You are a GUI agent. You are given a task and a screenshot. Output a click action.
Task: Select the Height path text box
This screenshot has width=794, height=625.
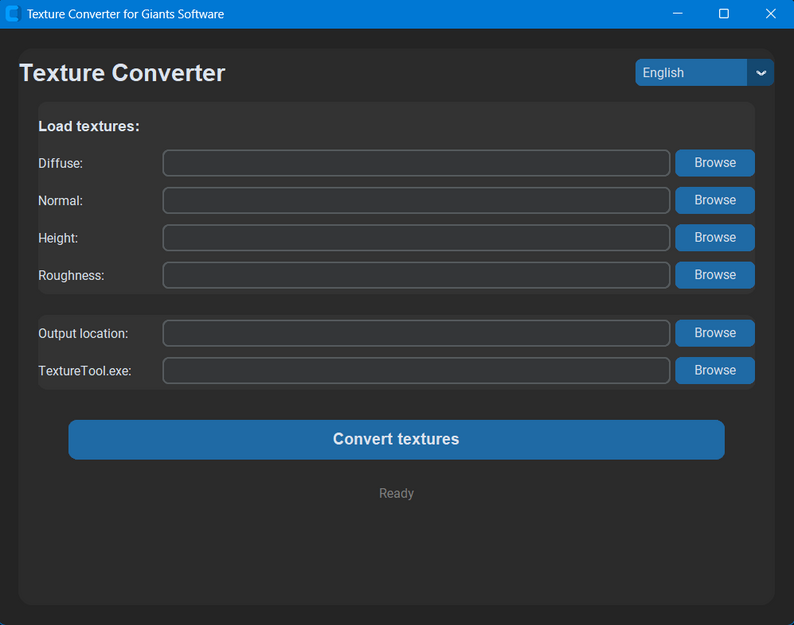pyautogui.click(x=416, y=238)
